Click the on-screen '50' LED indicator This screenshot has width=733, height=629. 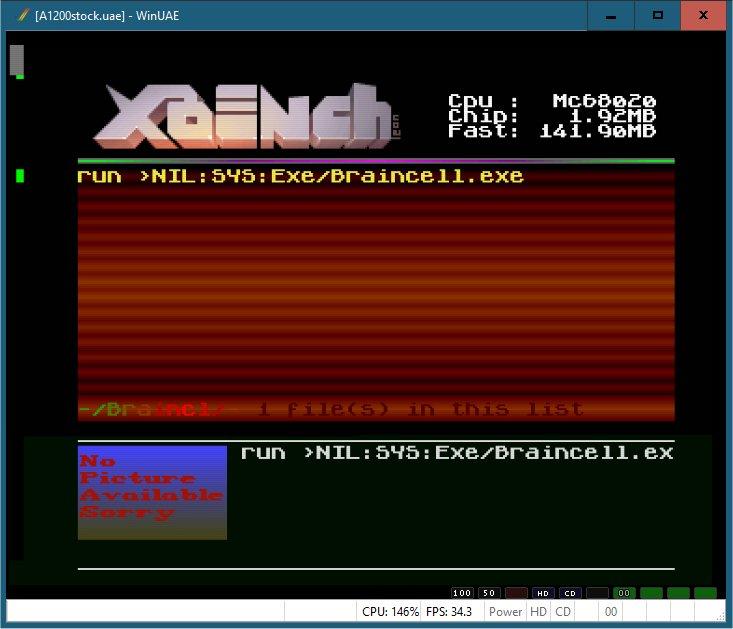[x=489, y=593]
